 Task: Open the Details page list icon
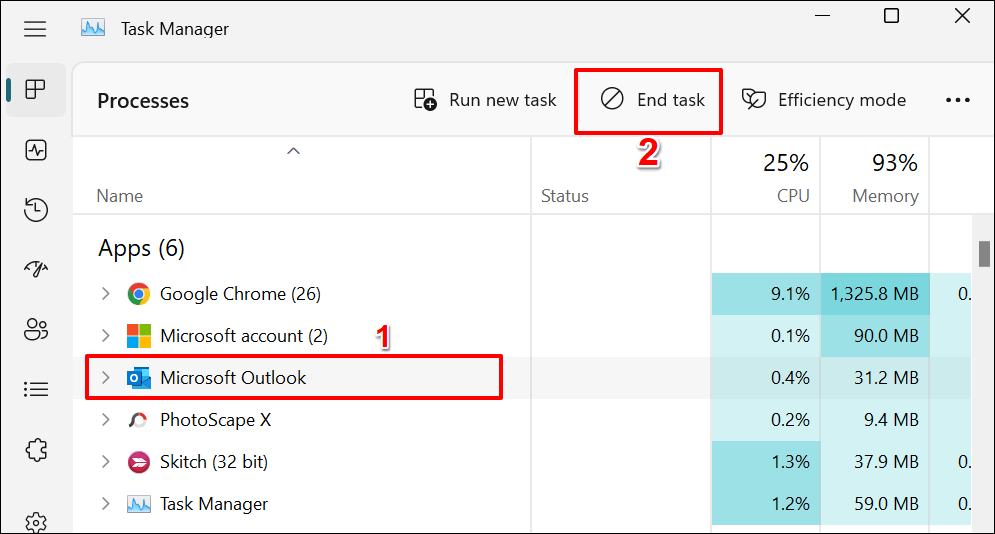[x=36, y=388]
